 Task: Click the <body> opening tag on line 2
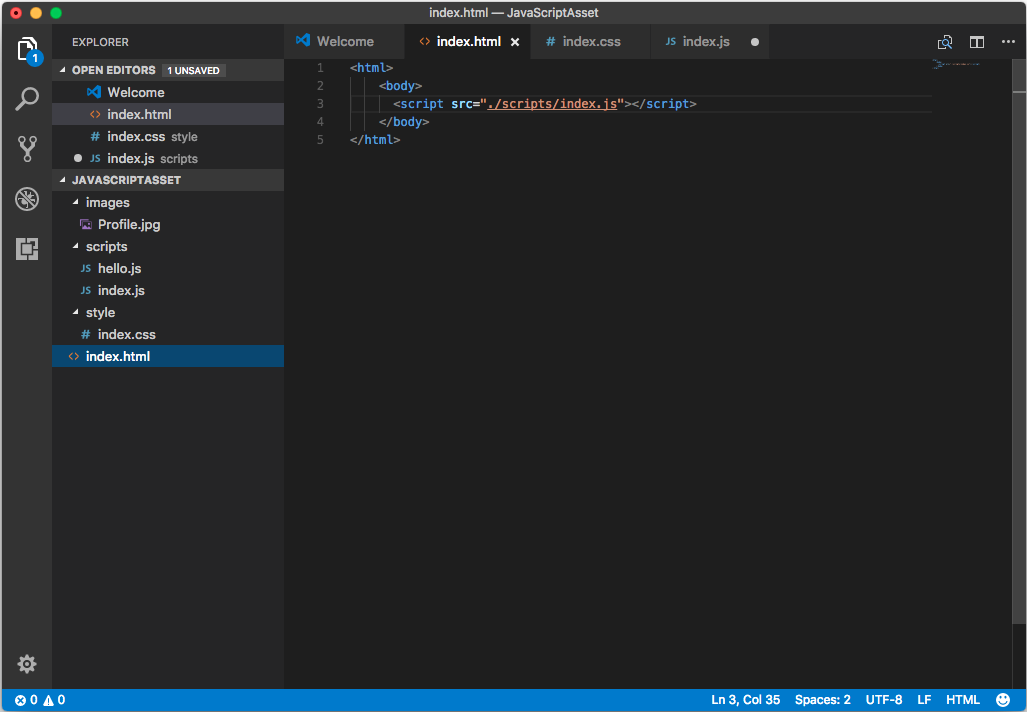[x=400, y=86]
